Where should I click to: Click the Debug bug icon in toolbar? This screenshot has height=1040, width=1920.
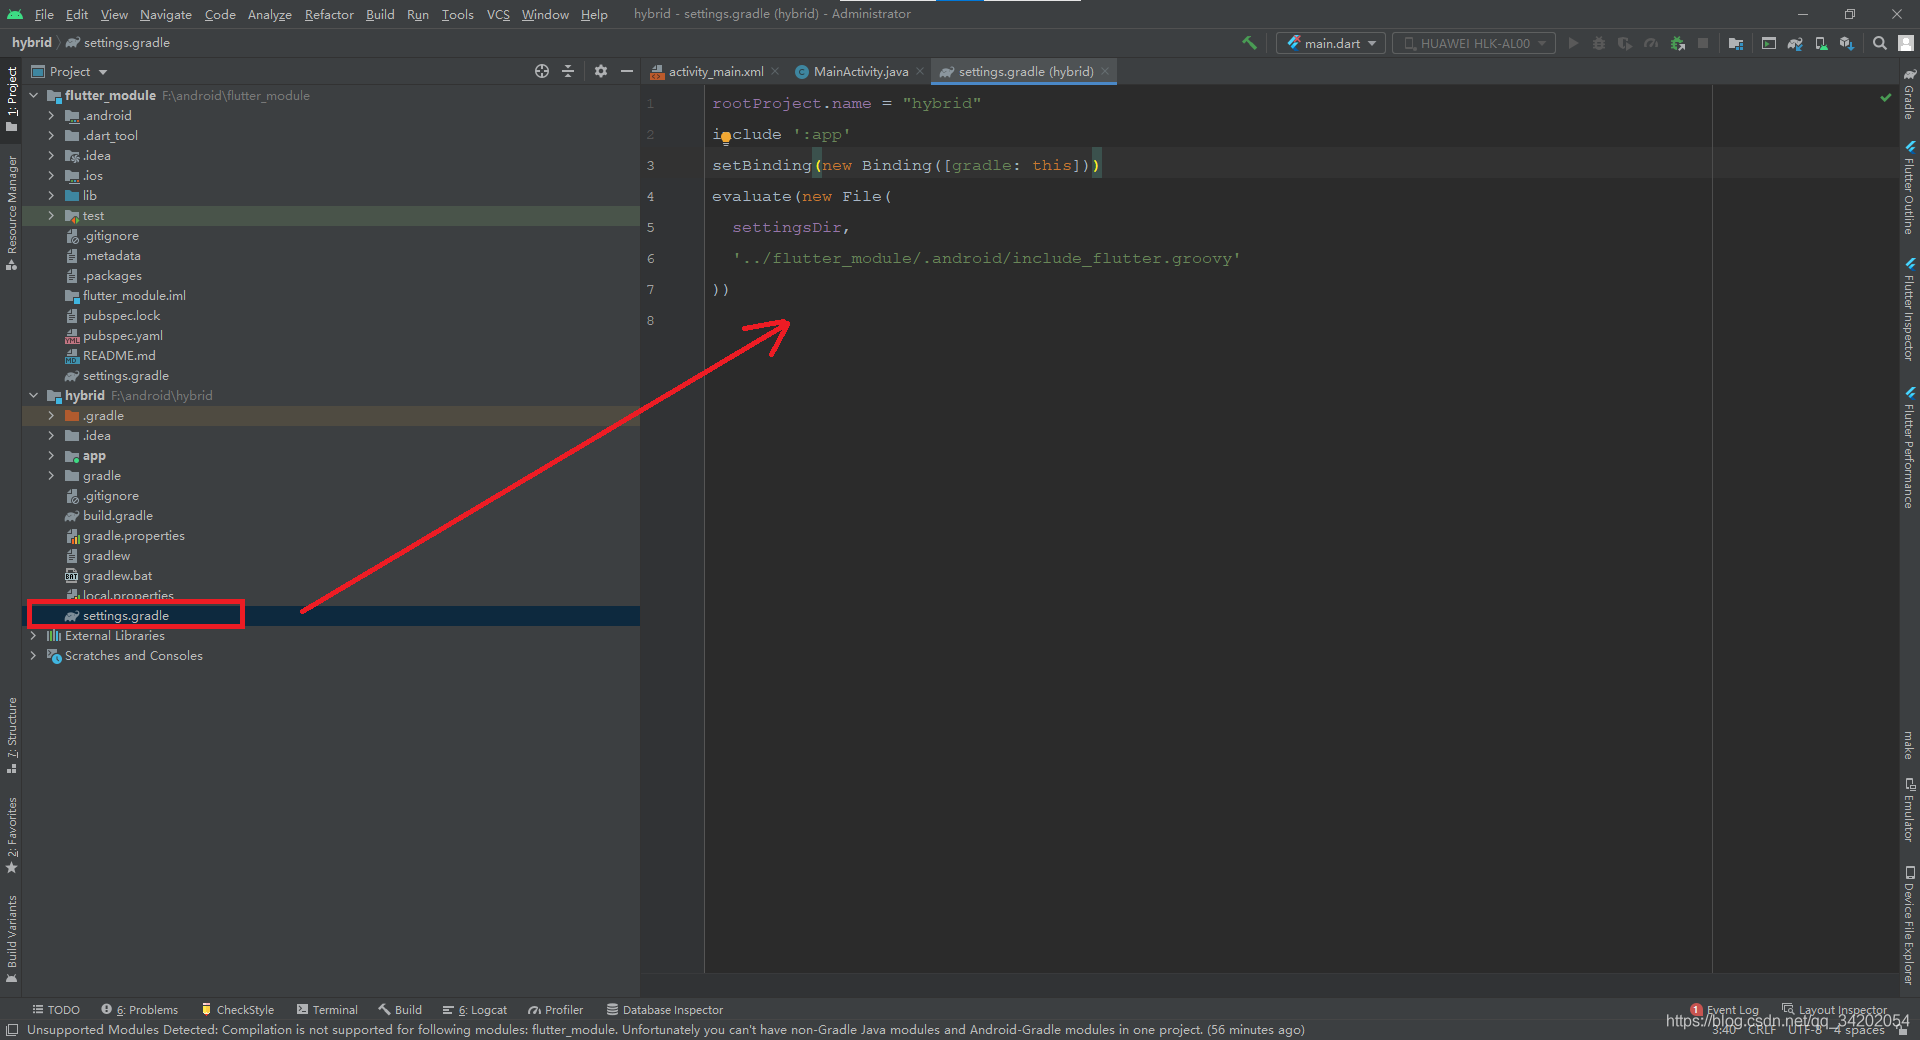pos(1599,43)
